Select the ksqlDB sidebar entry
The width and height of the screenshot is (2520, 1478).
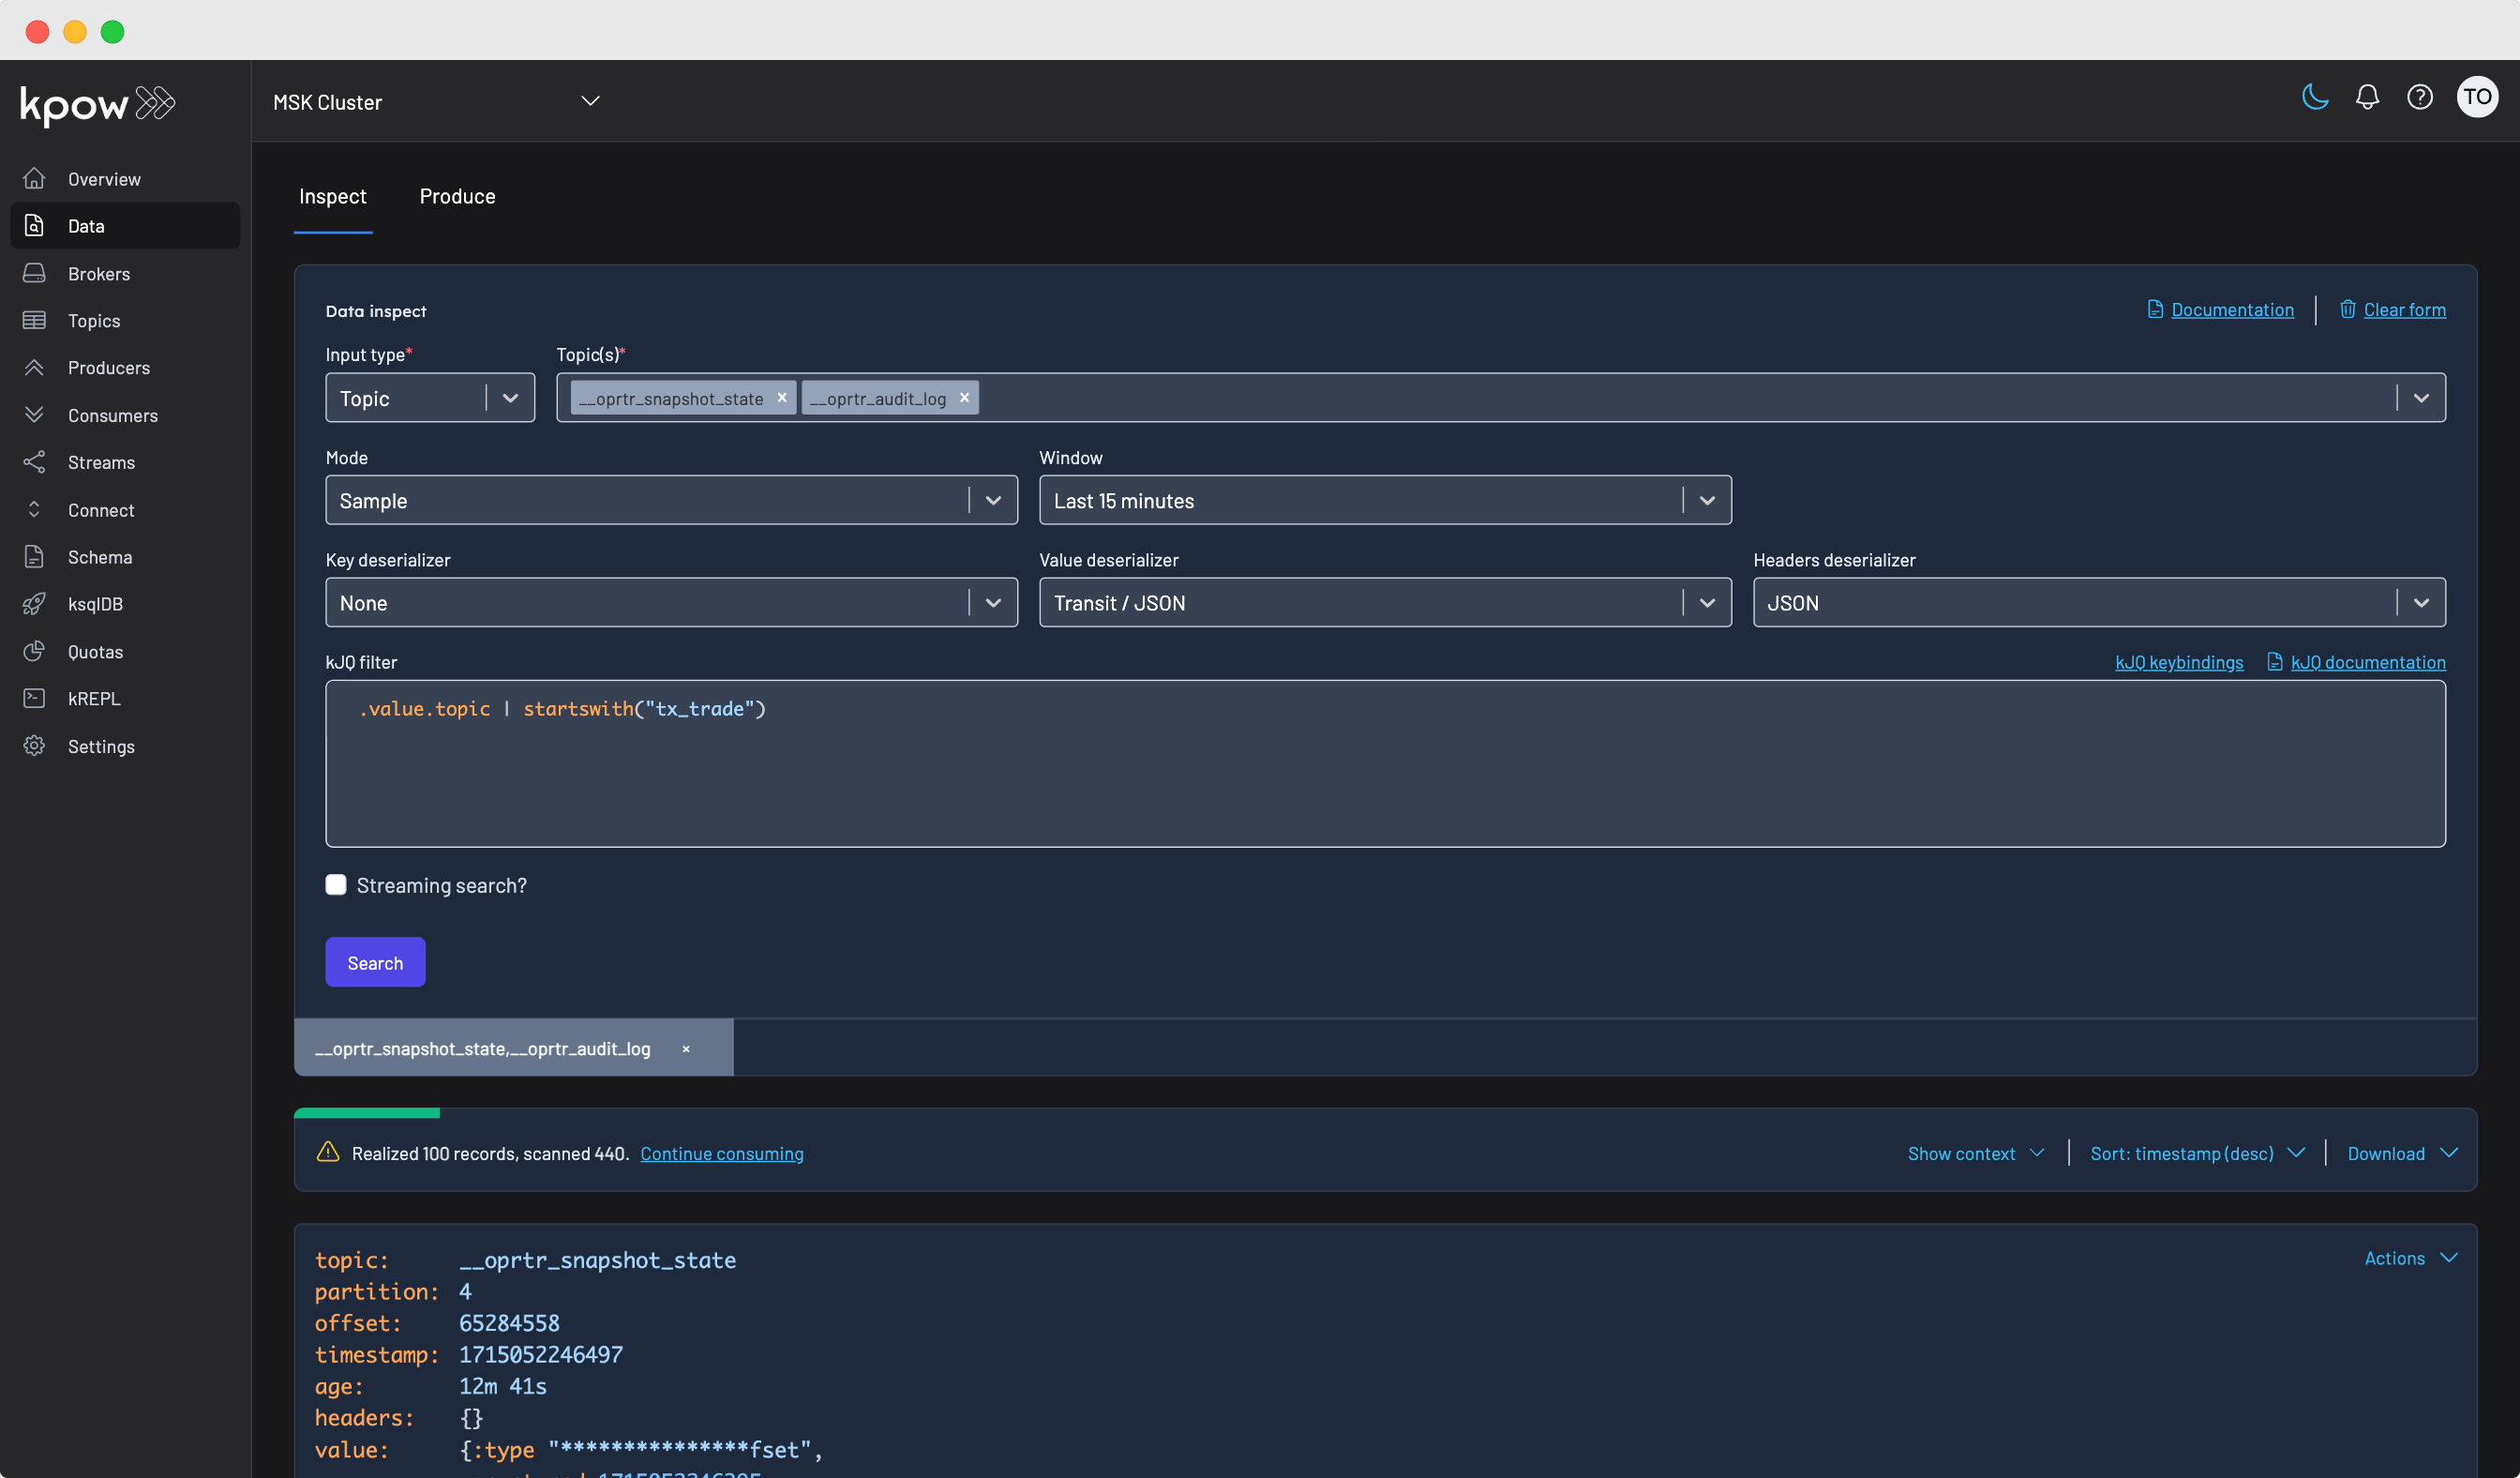[95, 604]
